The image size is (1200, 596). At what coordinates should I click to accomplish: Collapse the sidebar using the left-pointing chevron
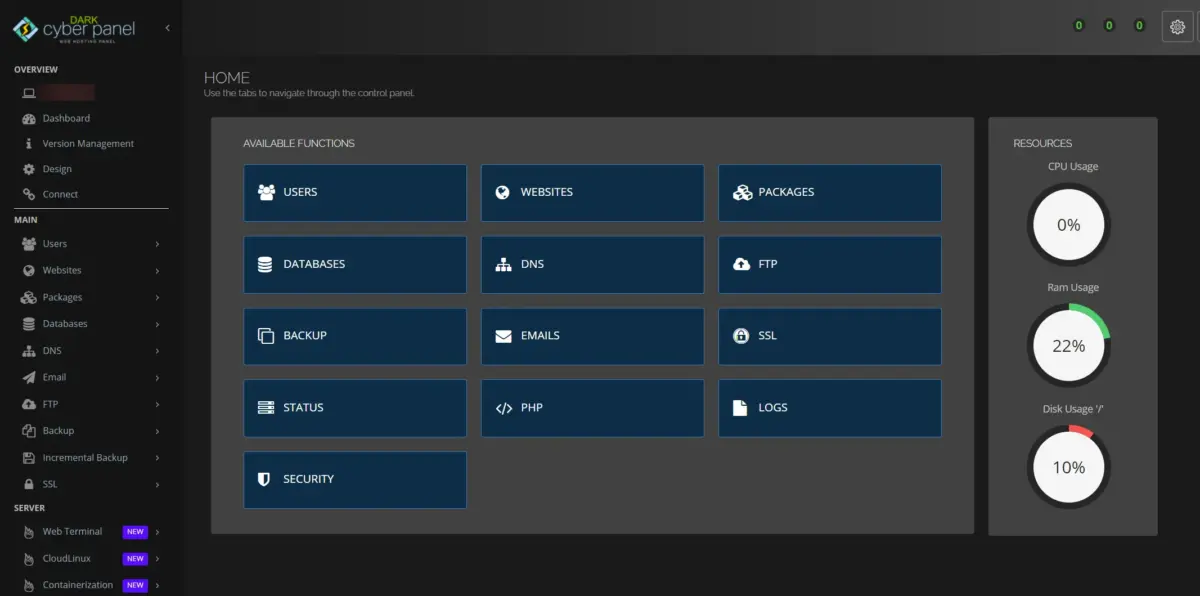(x=168, y=28)
